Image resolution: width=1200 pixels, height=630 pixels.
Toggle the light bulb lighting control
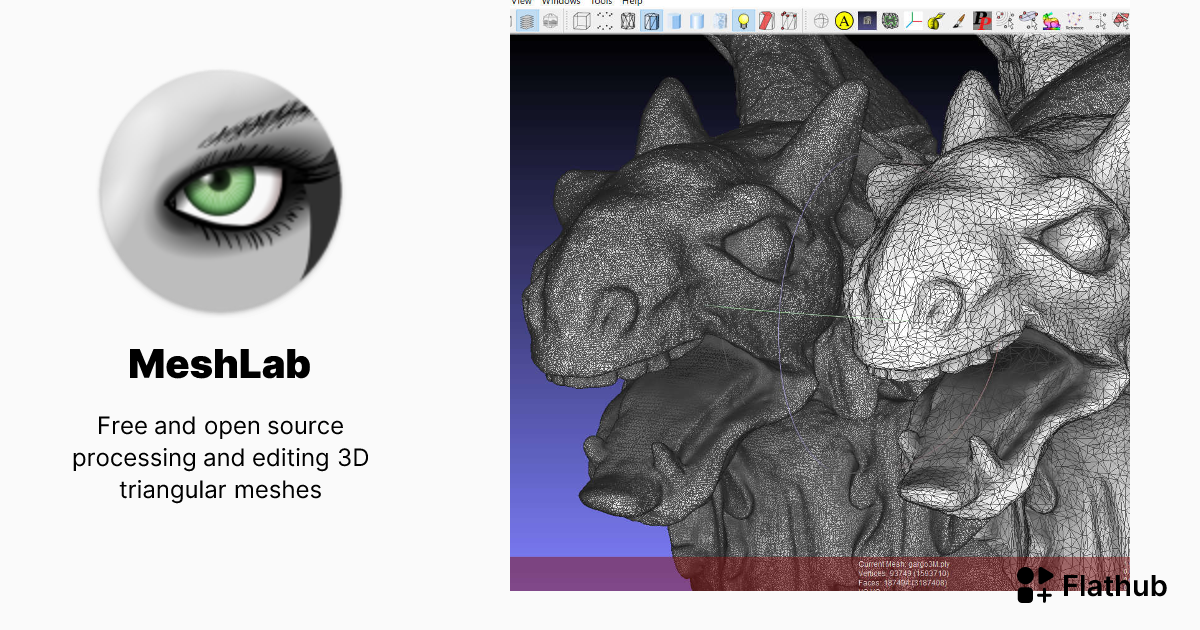(742, 20)
